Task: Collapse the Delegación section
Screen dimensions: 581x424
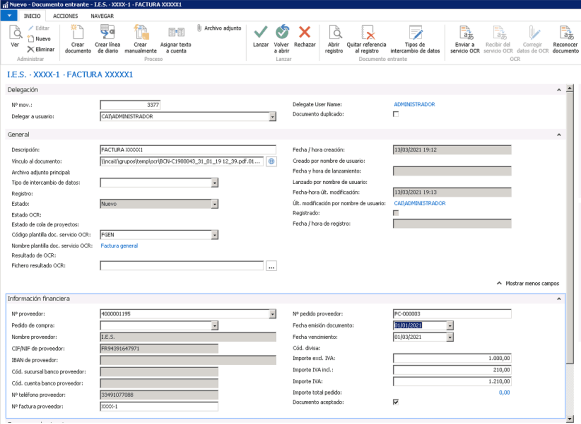Action: [x=559, y=90]
